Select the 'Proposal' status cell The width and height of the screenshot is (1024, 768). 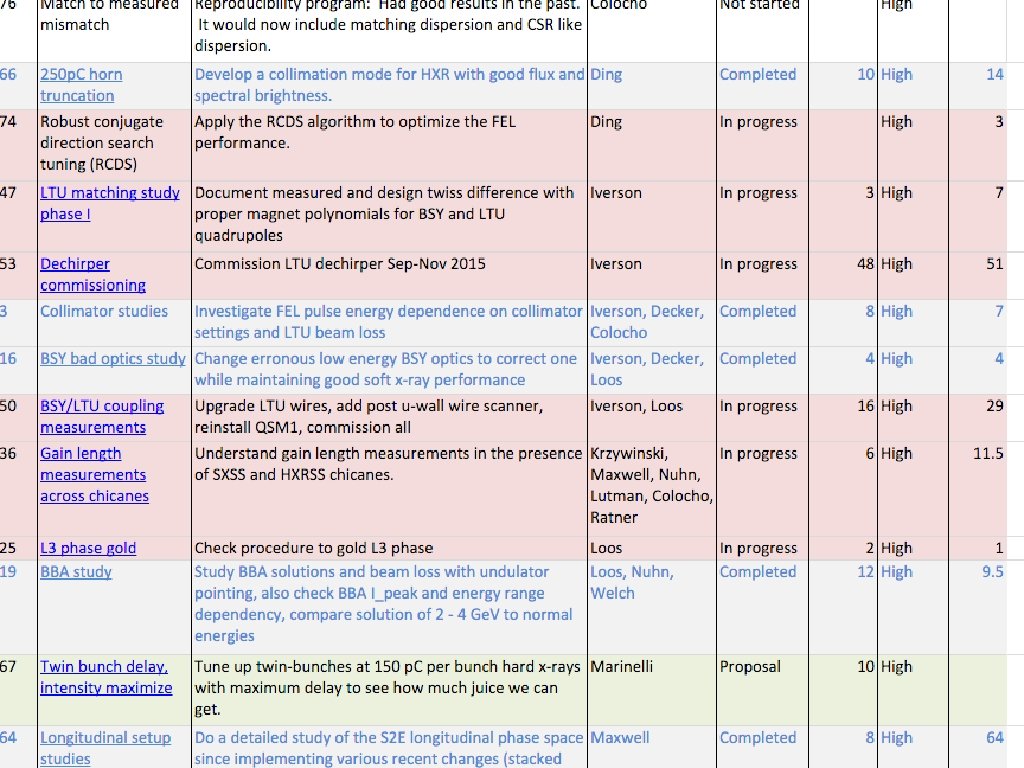click(762, 690)
